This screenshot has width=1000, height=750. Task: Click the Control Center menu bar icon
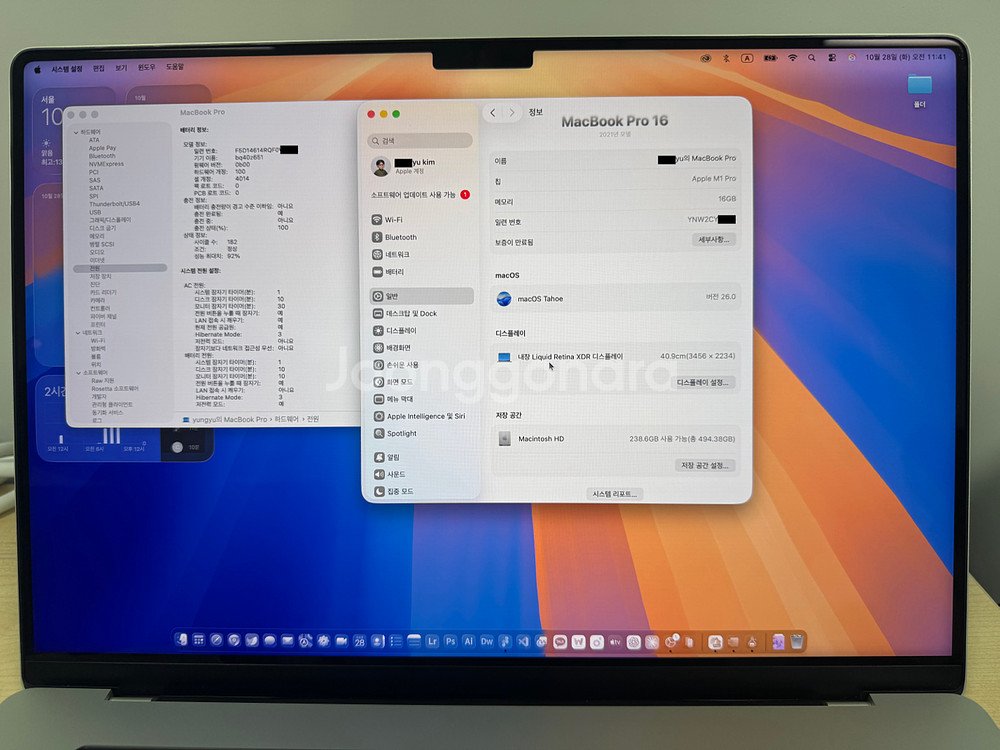(832, 58)
